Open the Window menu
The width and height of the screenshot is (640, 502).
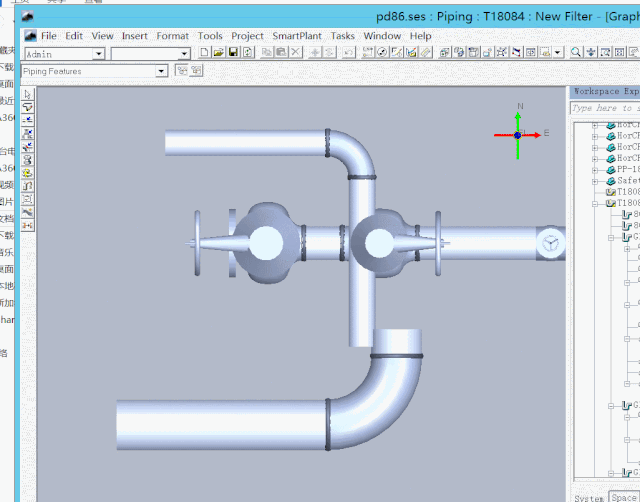point(382,36)
